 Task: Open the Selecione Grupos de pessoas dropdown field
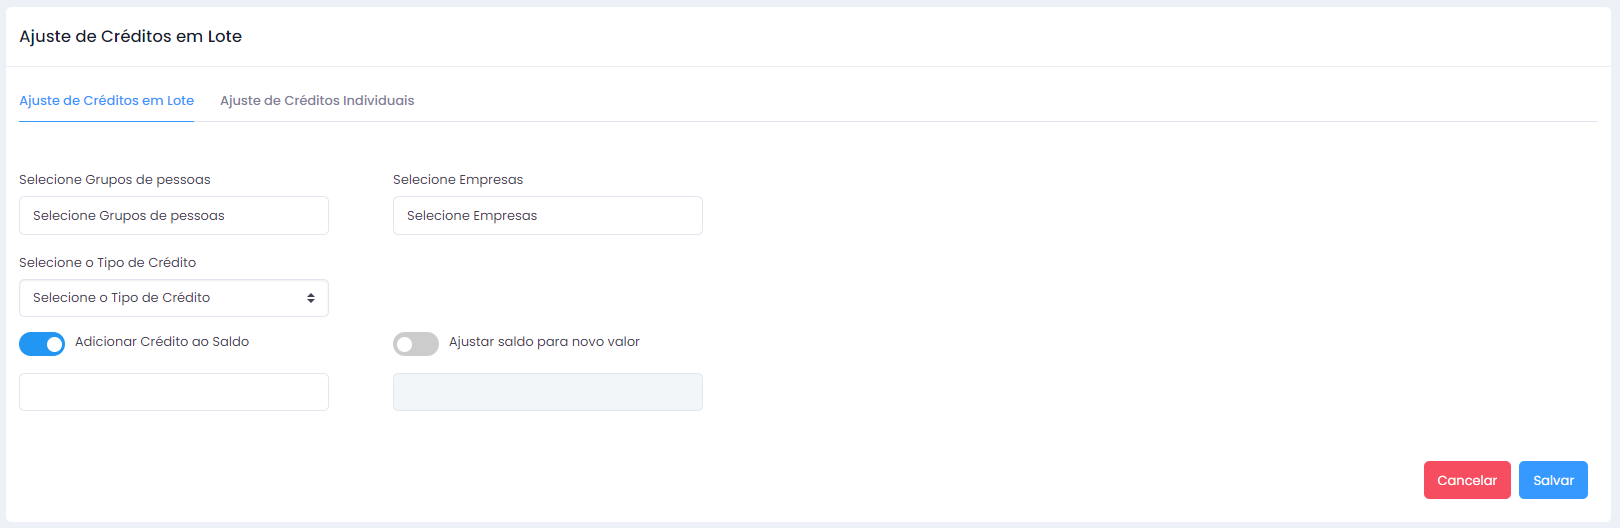tap(174, 216)
